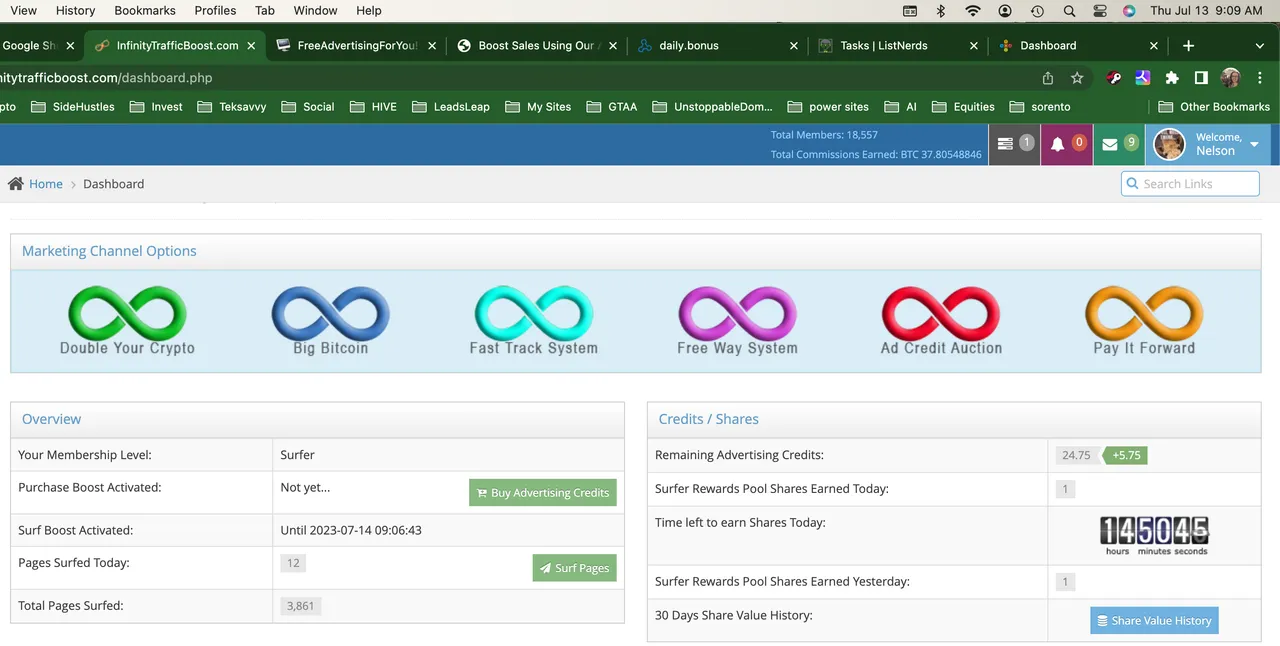Expand the Welcome Nelson user dropdown
This screenshot has height=646, width=1280.
tap(1208, 144)
